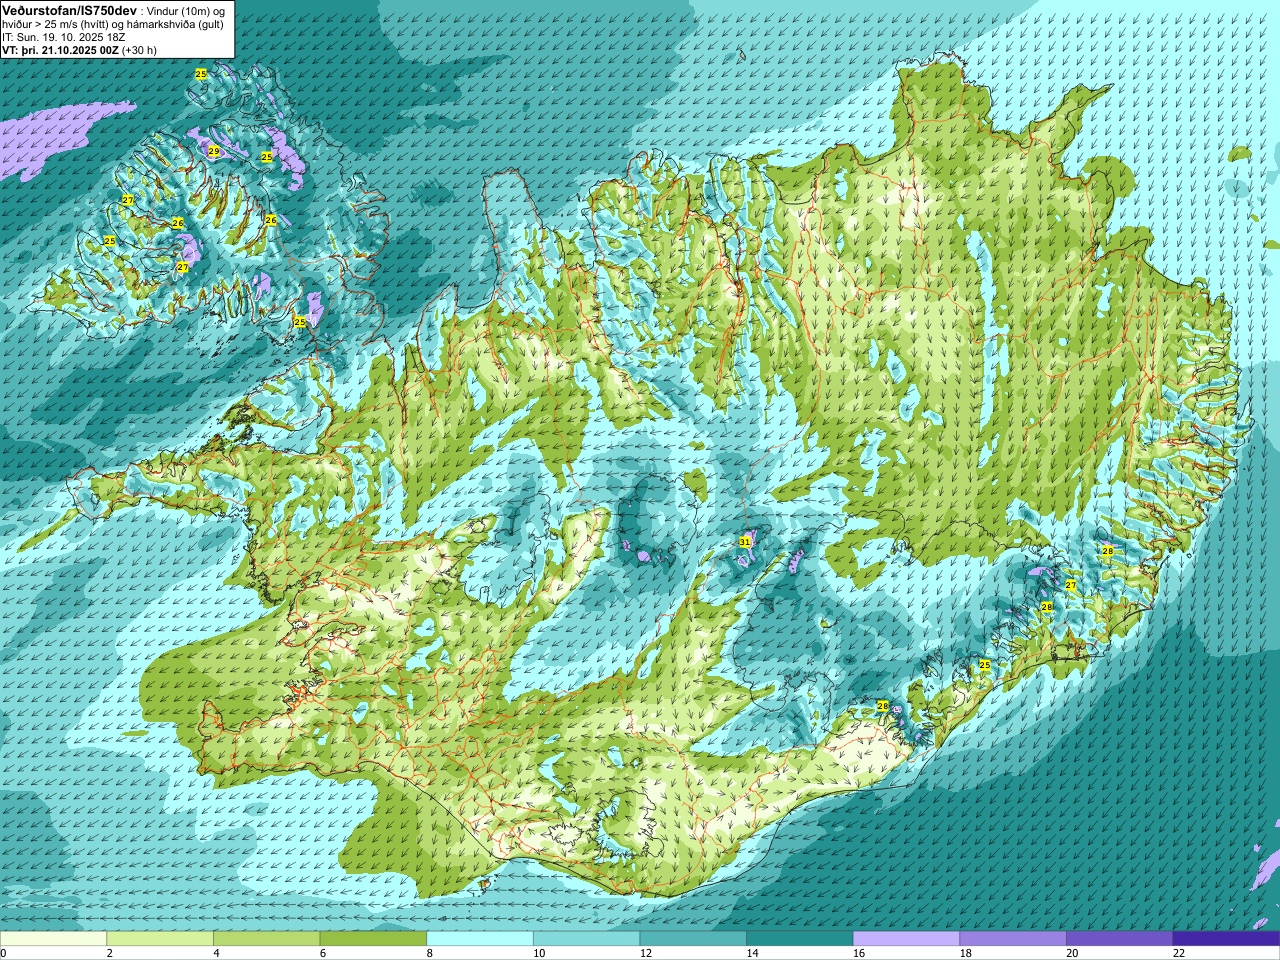1280x960 pixels.
Task: Click the olive green 6–8 m/s legend swatch
Action: coord(373,939)
